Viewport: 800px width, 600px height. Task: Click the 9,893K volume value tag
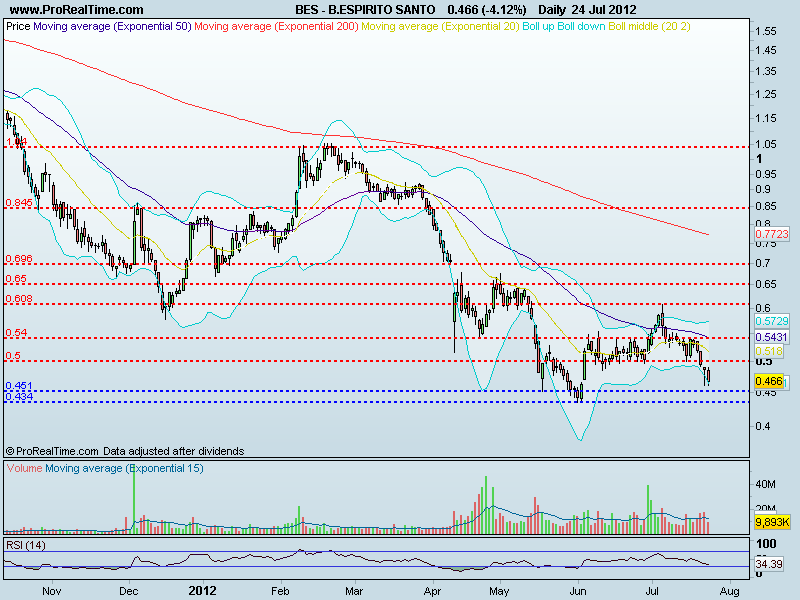click(x=772, y=522)
